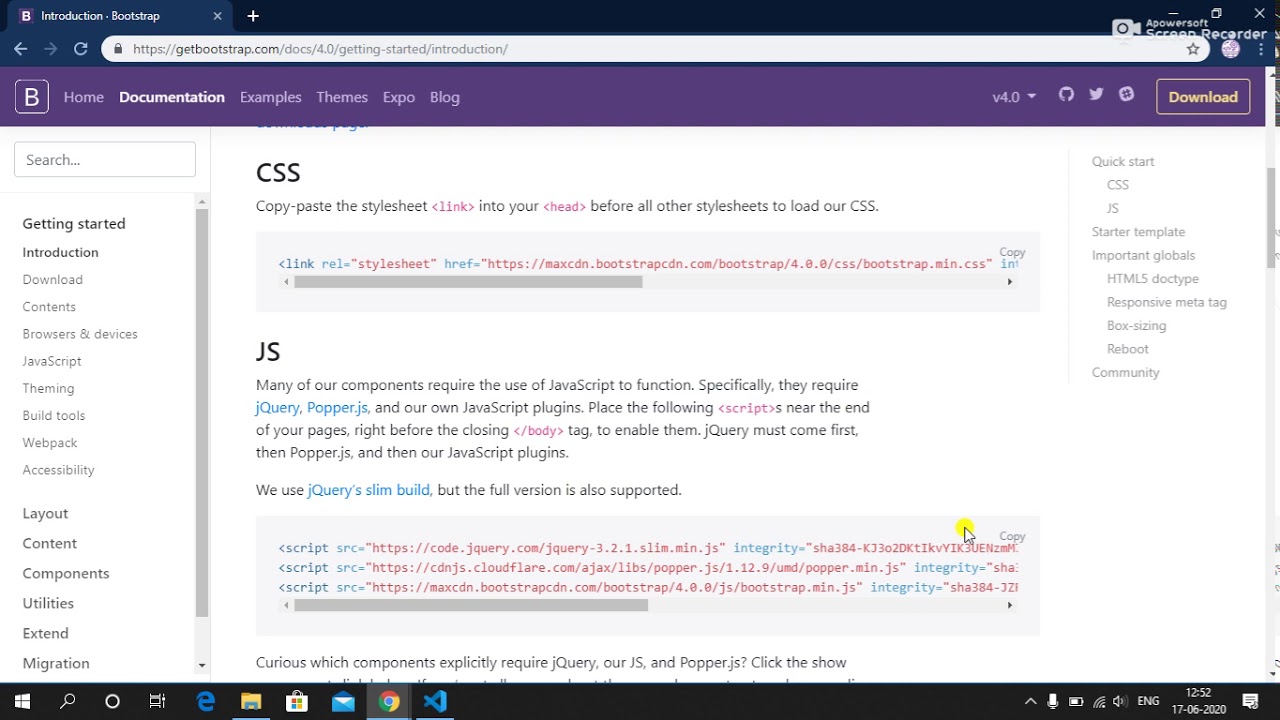The image size is (1280, 720).
Task: Click the browser address bar URL
Action: click(320, 49)
